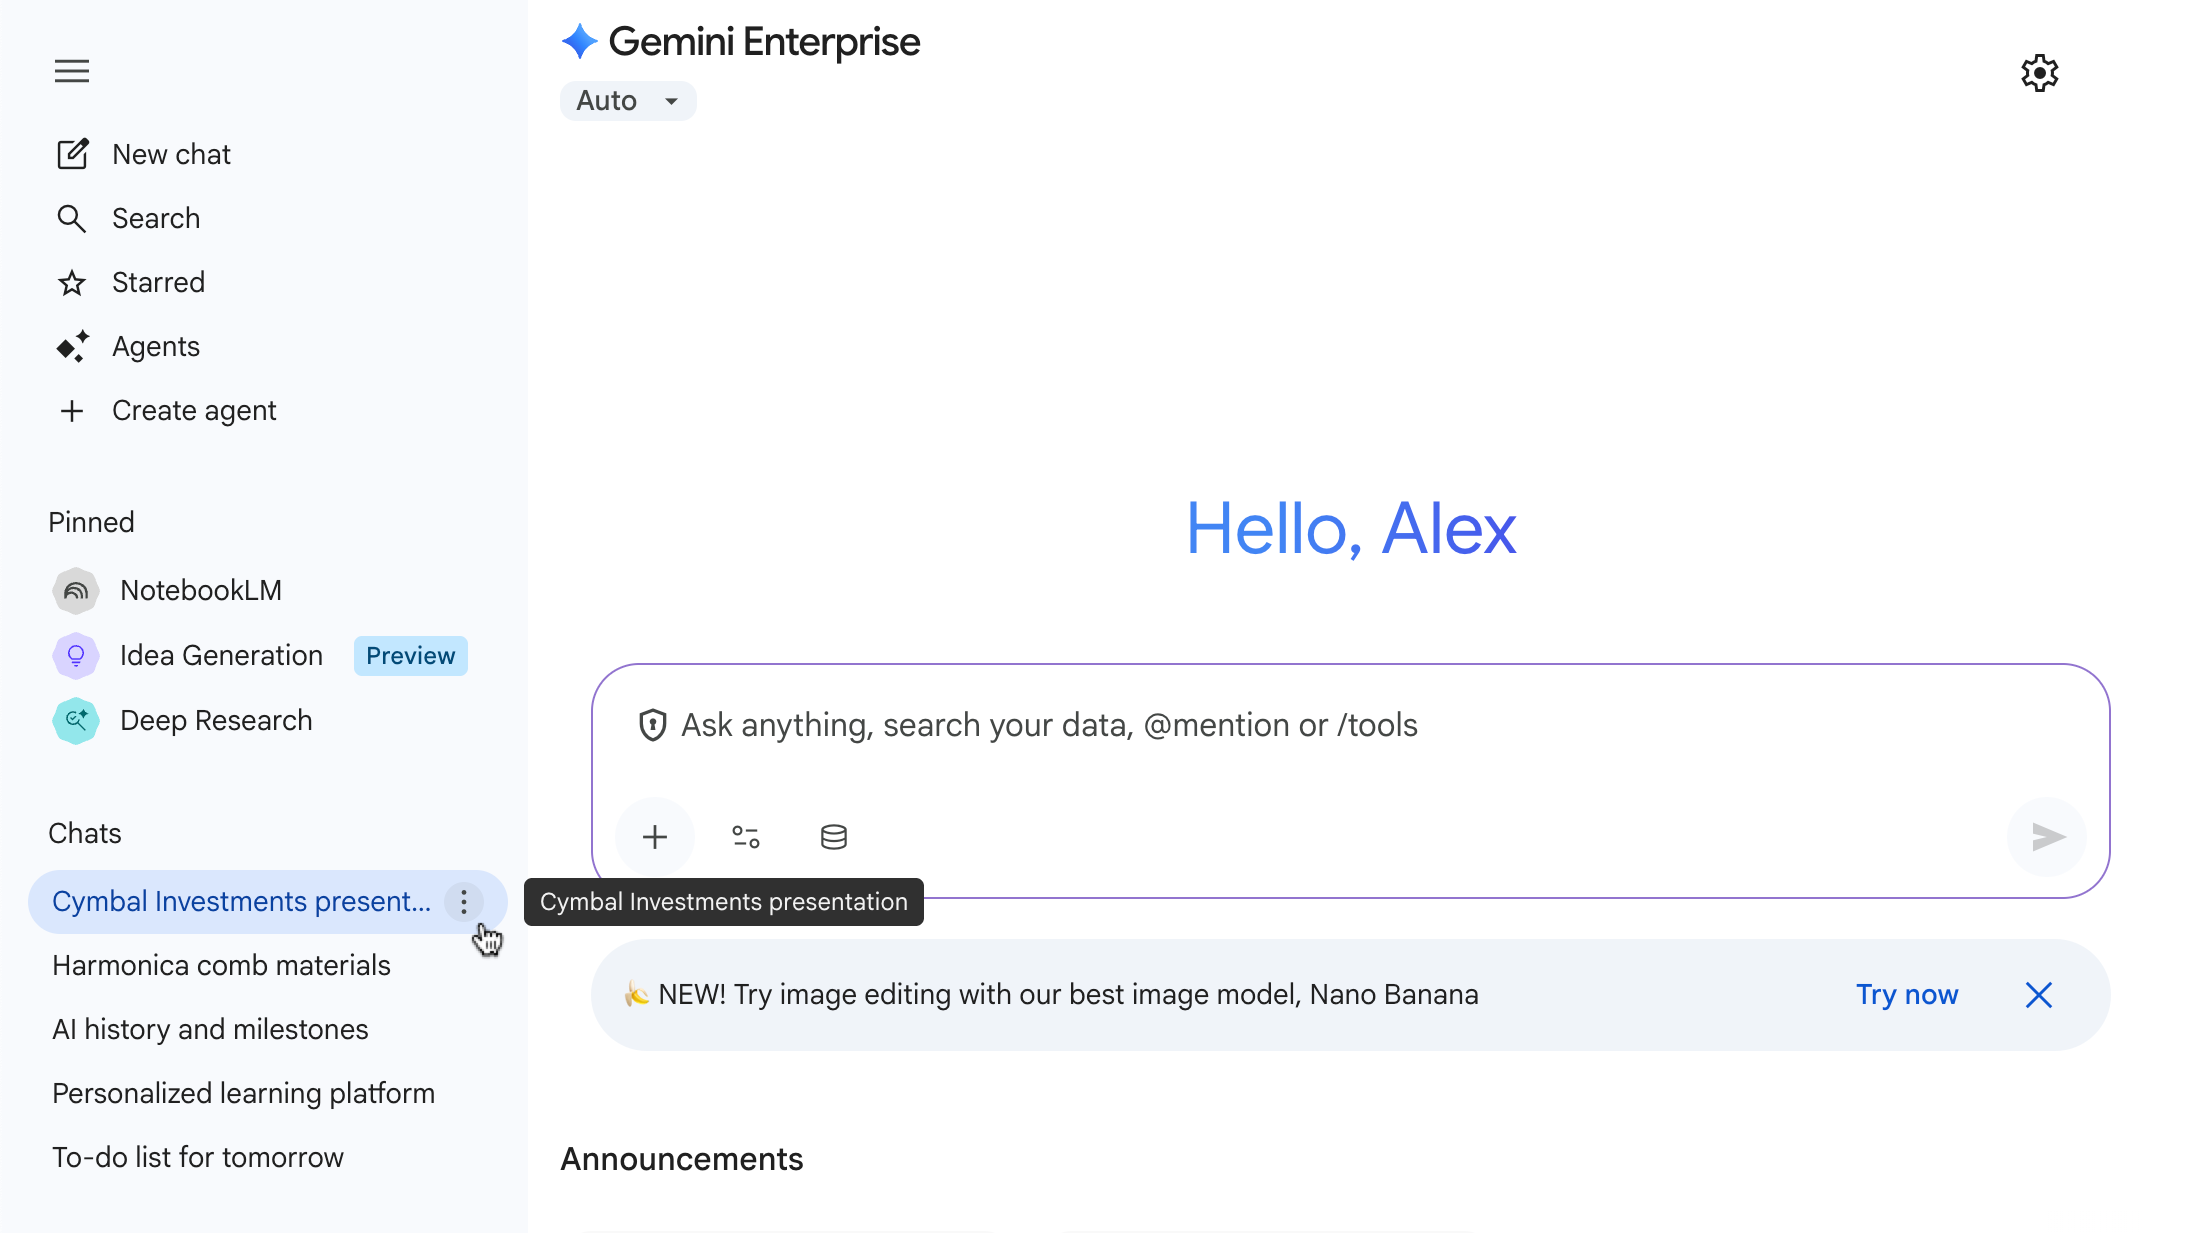2192x1233 pixels.
Task: Open the New chat icon in sidebar
Action: (x=72, y=153)
